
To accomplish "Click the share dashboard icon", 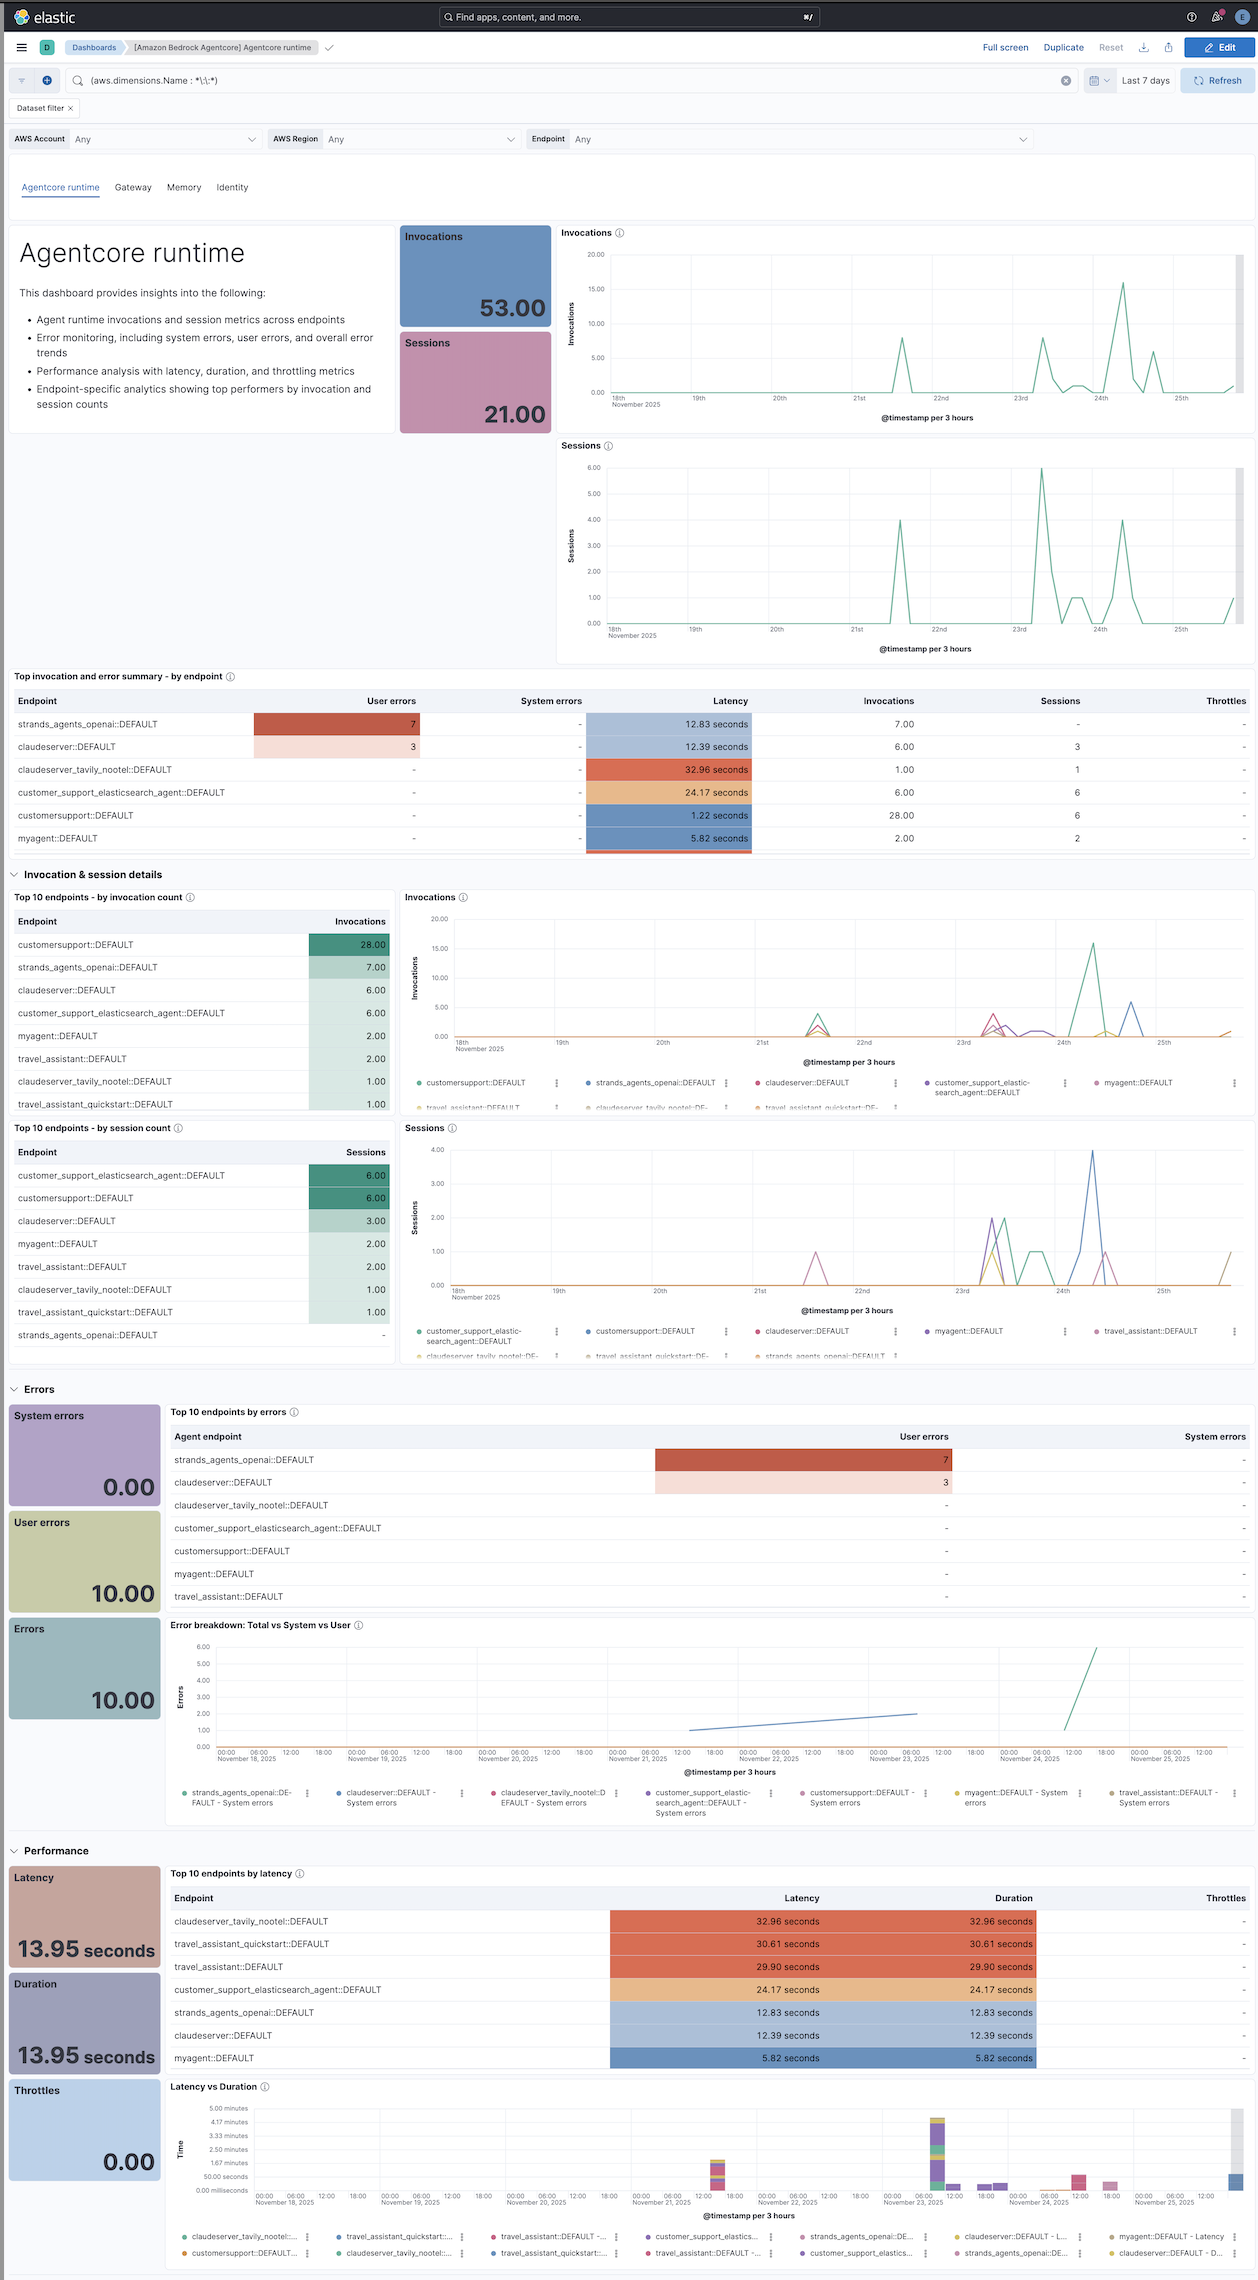I will tap(1168, 47).
